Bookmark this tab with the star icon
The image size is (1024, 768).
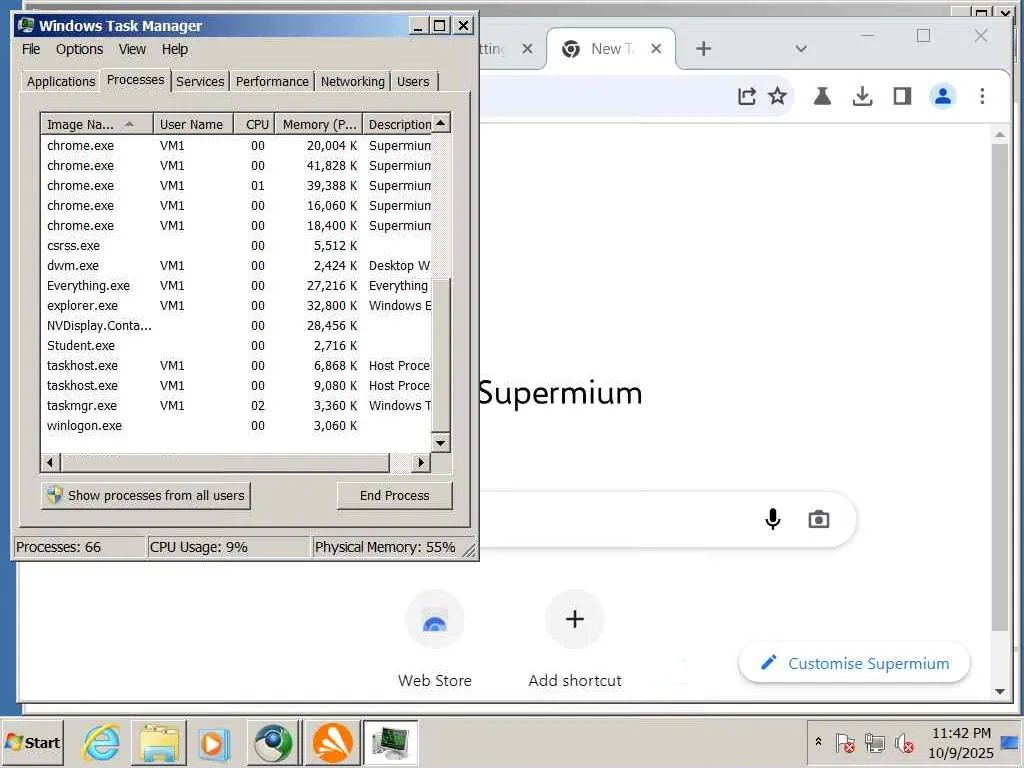[x=777, y=97]
